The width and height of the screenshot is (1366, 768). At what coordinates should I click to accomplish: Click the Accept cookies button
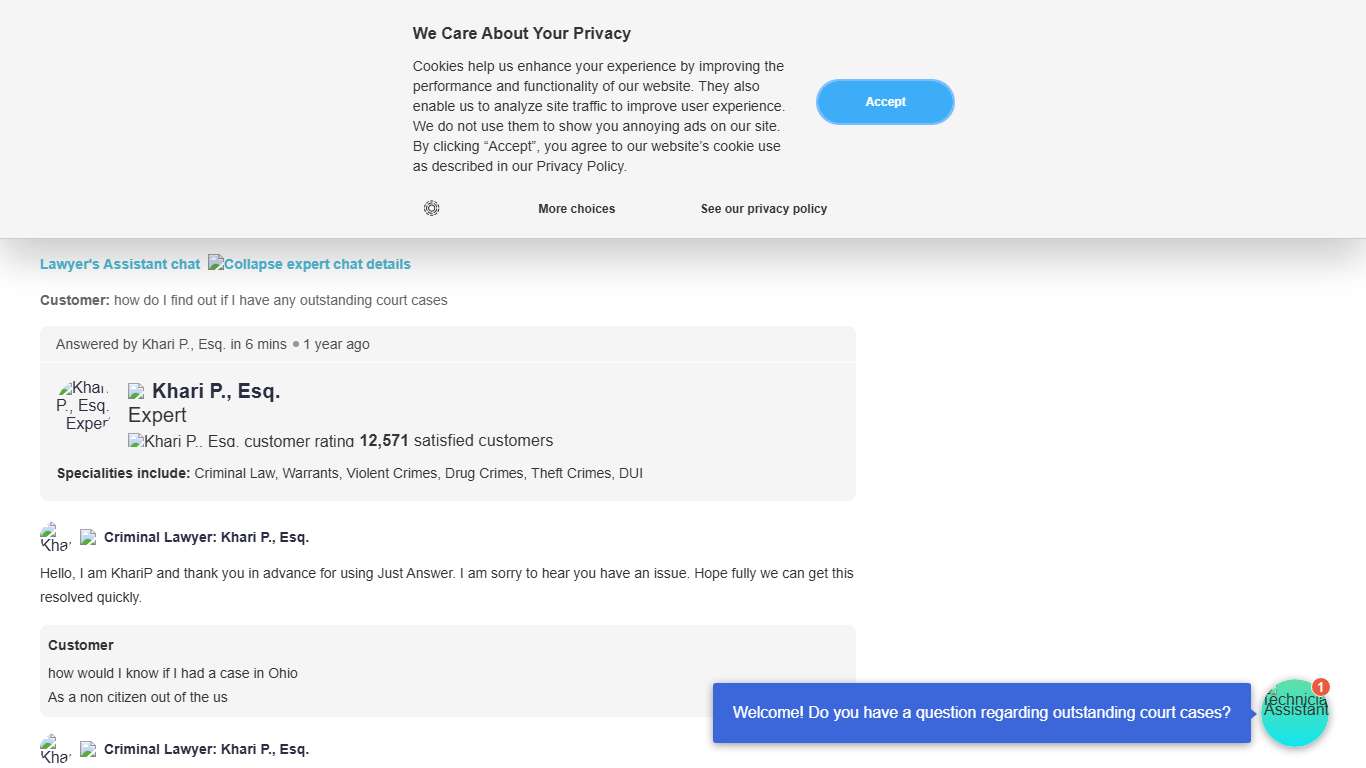(885, 102)
